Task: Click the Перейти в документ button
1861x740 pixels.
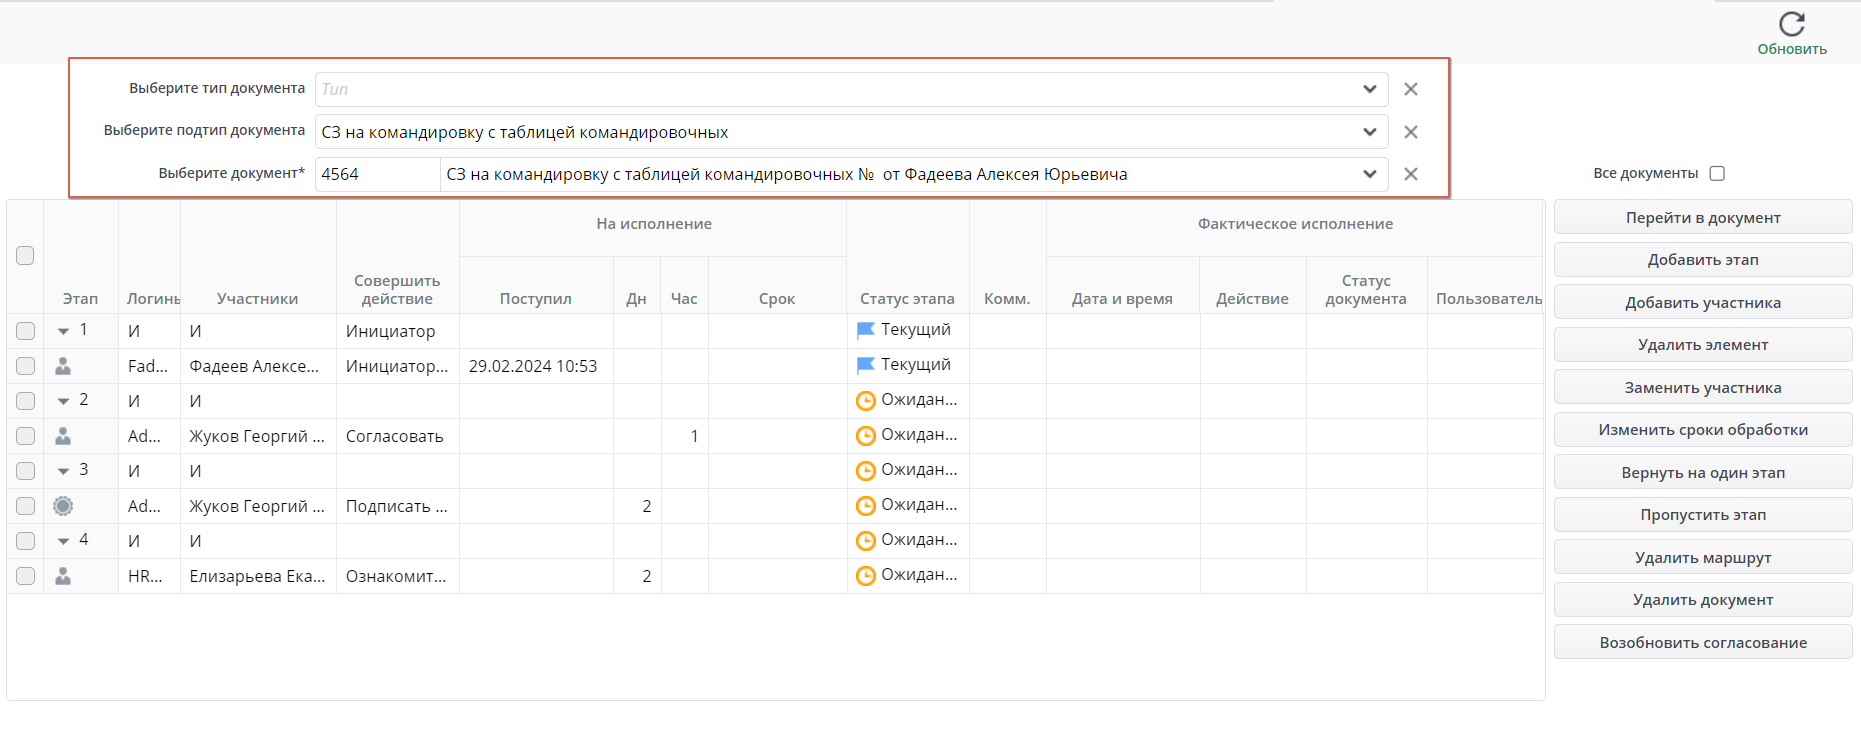Action: 1702,218
